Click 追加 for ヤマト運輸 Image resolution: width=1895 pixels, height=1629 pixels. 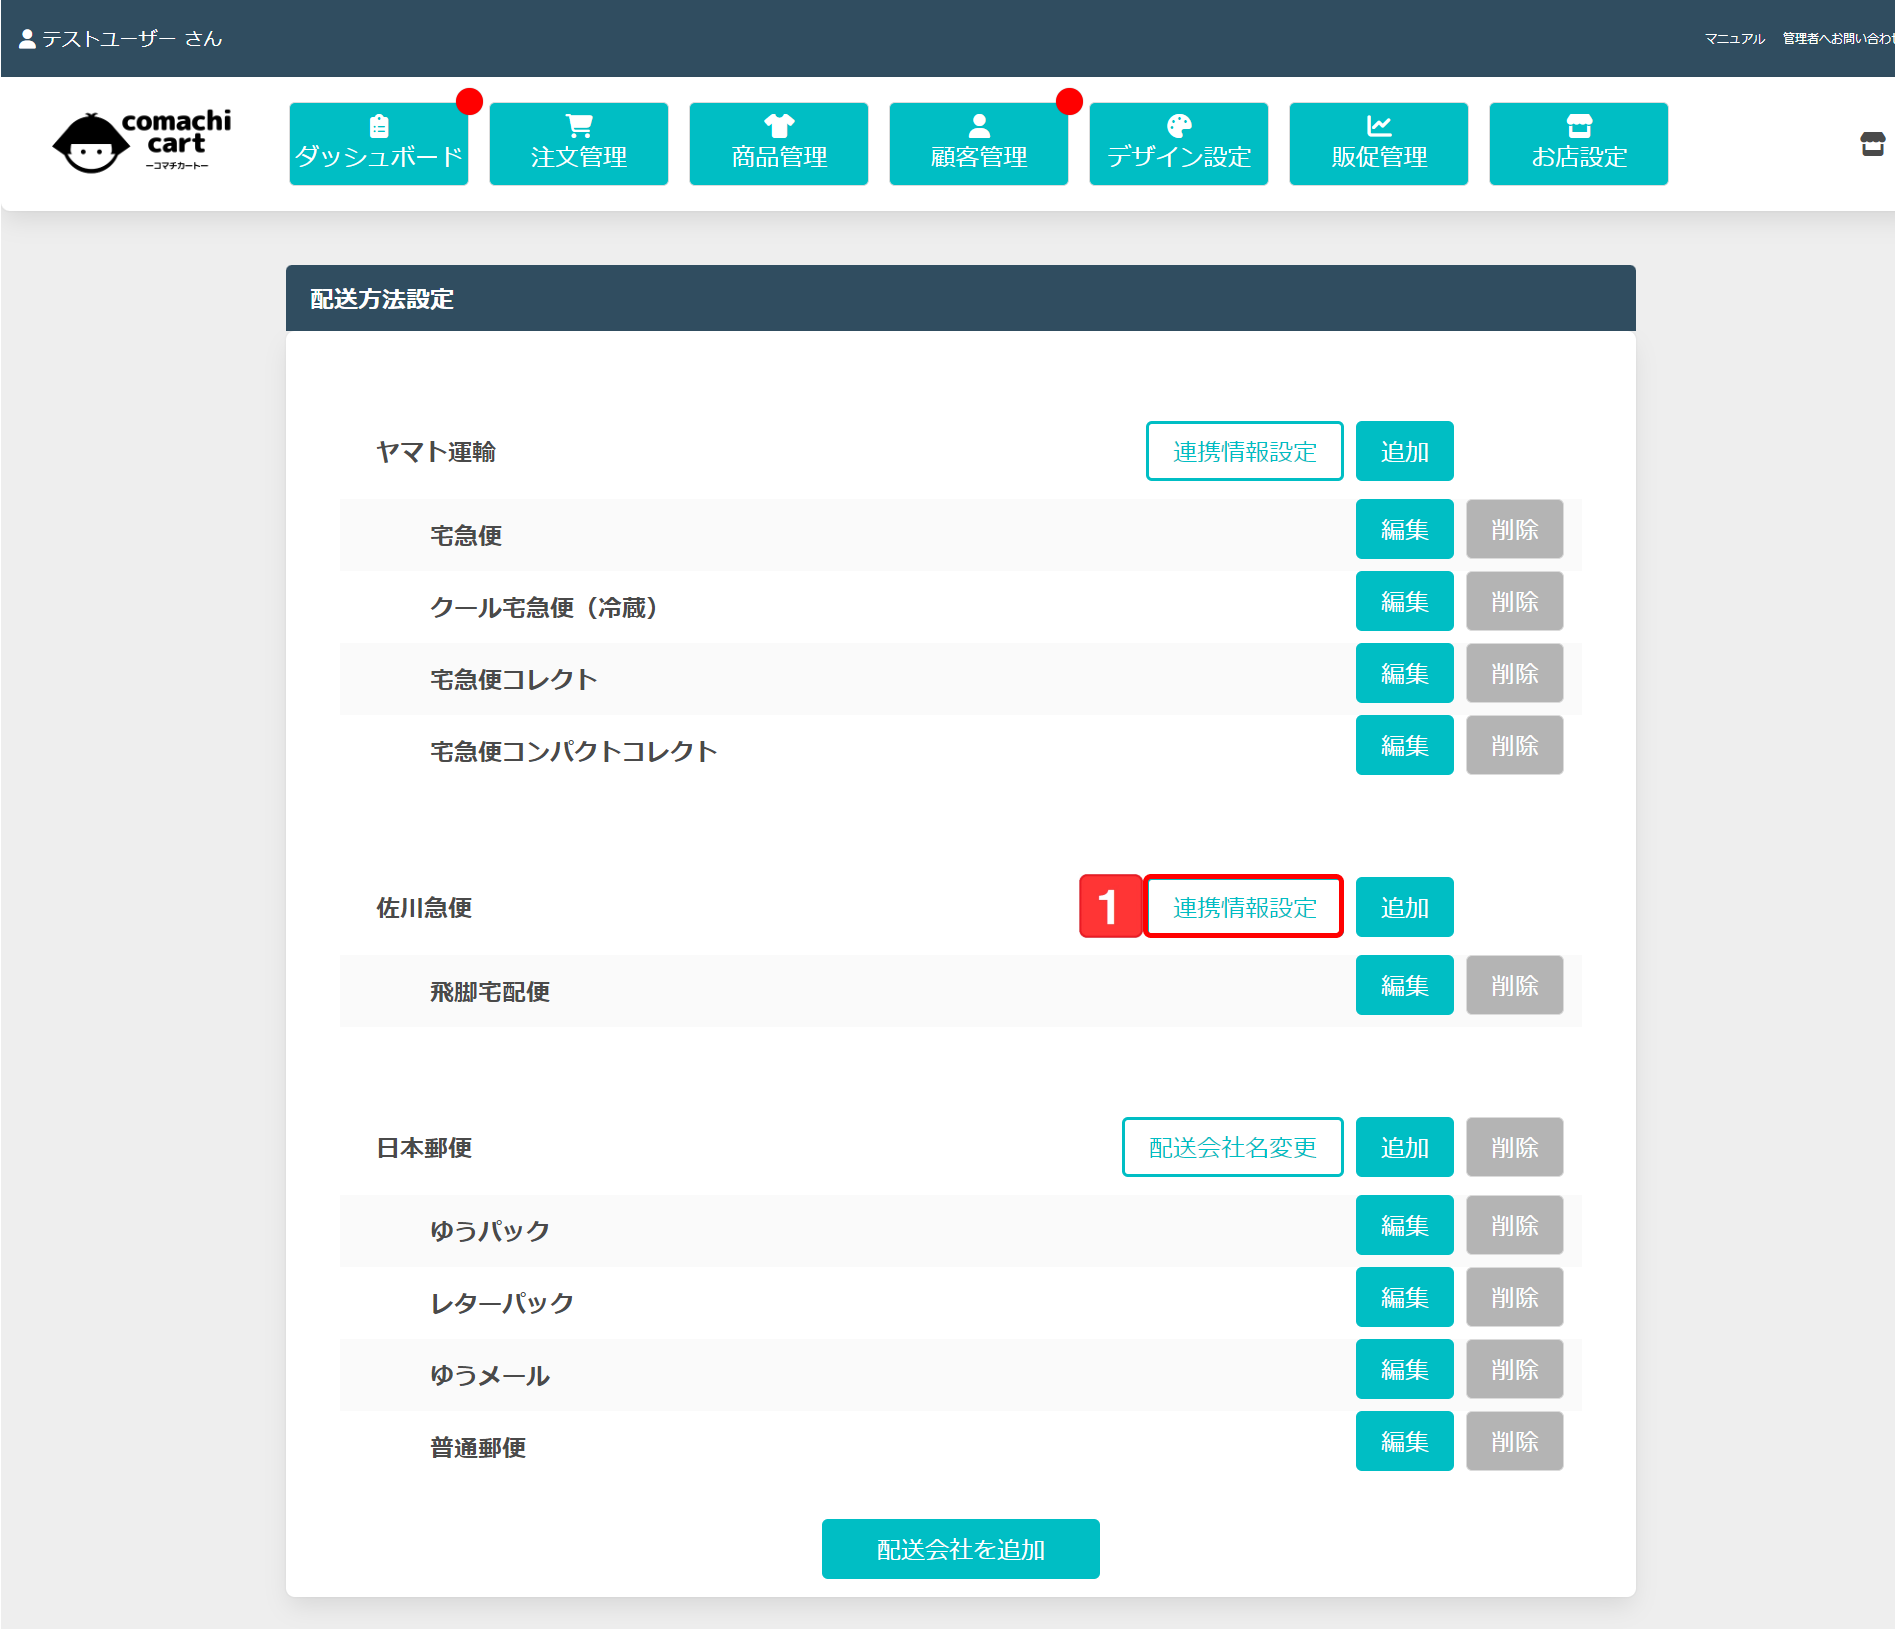[1404, 451]
